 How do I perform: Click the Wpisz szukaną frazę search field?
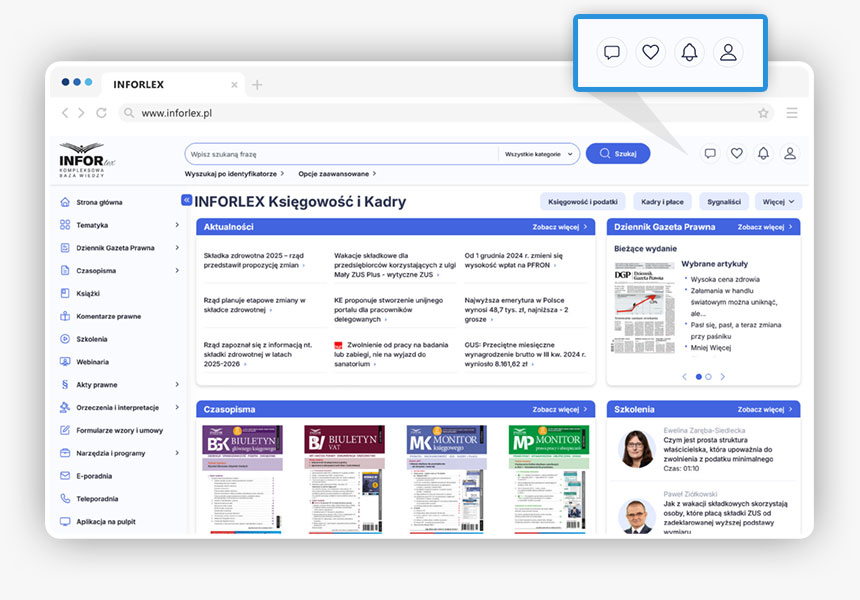click(x=340, y=154)
